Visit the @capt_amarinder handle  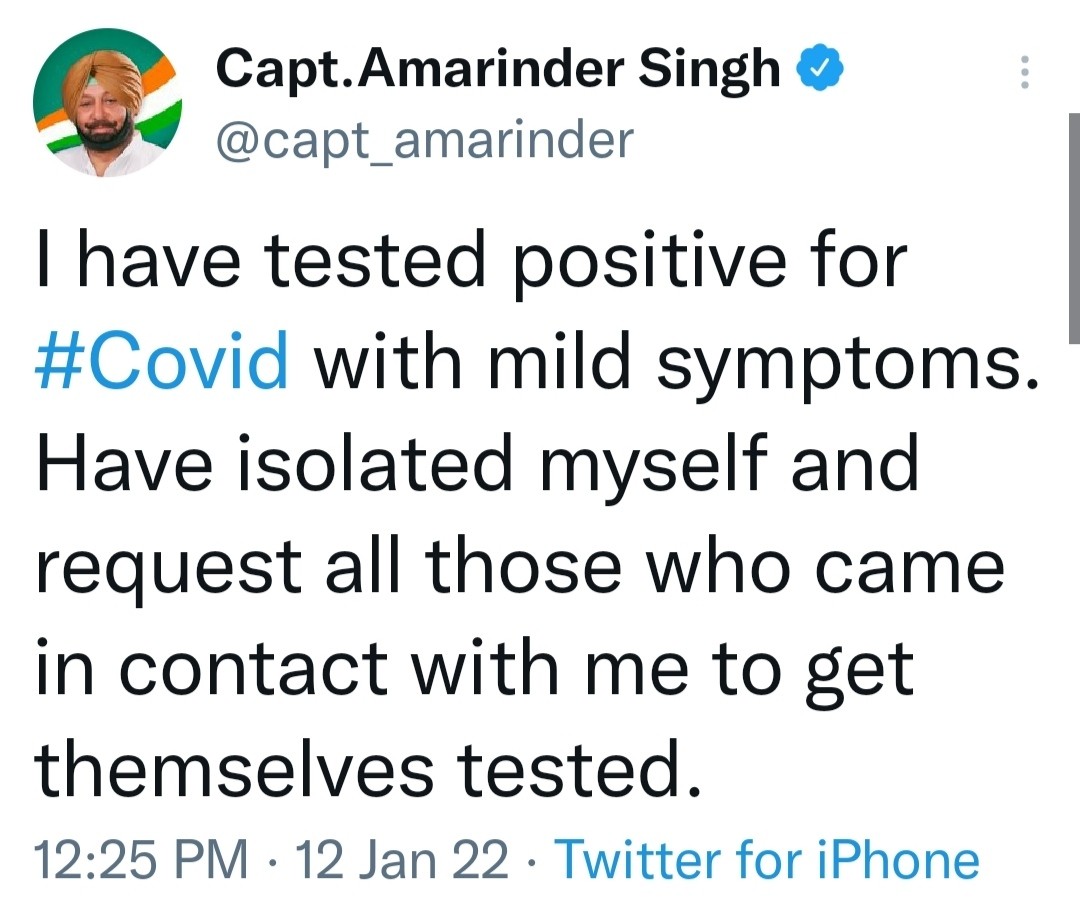pyautogui.click(x=425, y=141)
